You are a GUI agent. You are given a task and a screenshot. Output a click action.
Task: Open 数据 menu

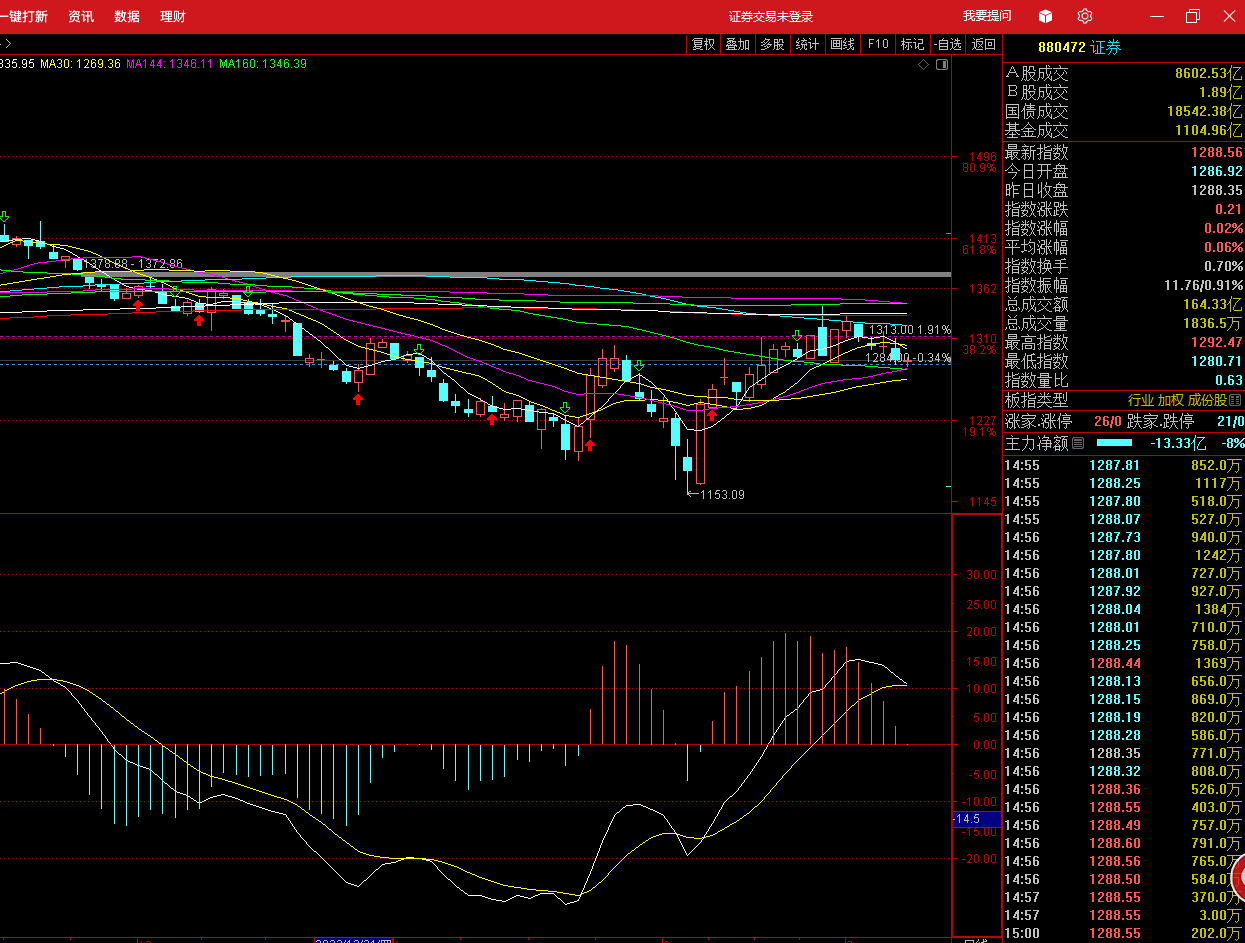point(127,16)
